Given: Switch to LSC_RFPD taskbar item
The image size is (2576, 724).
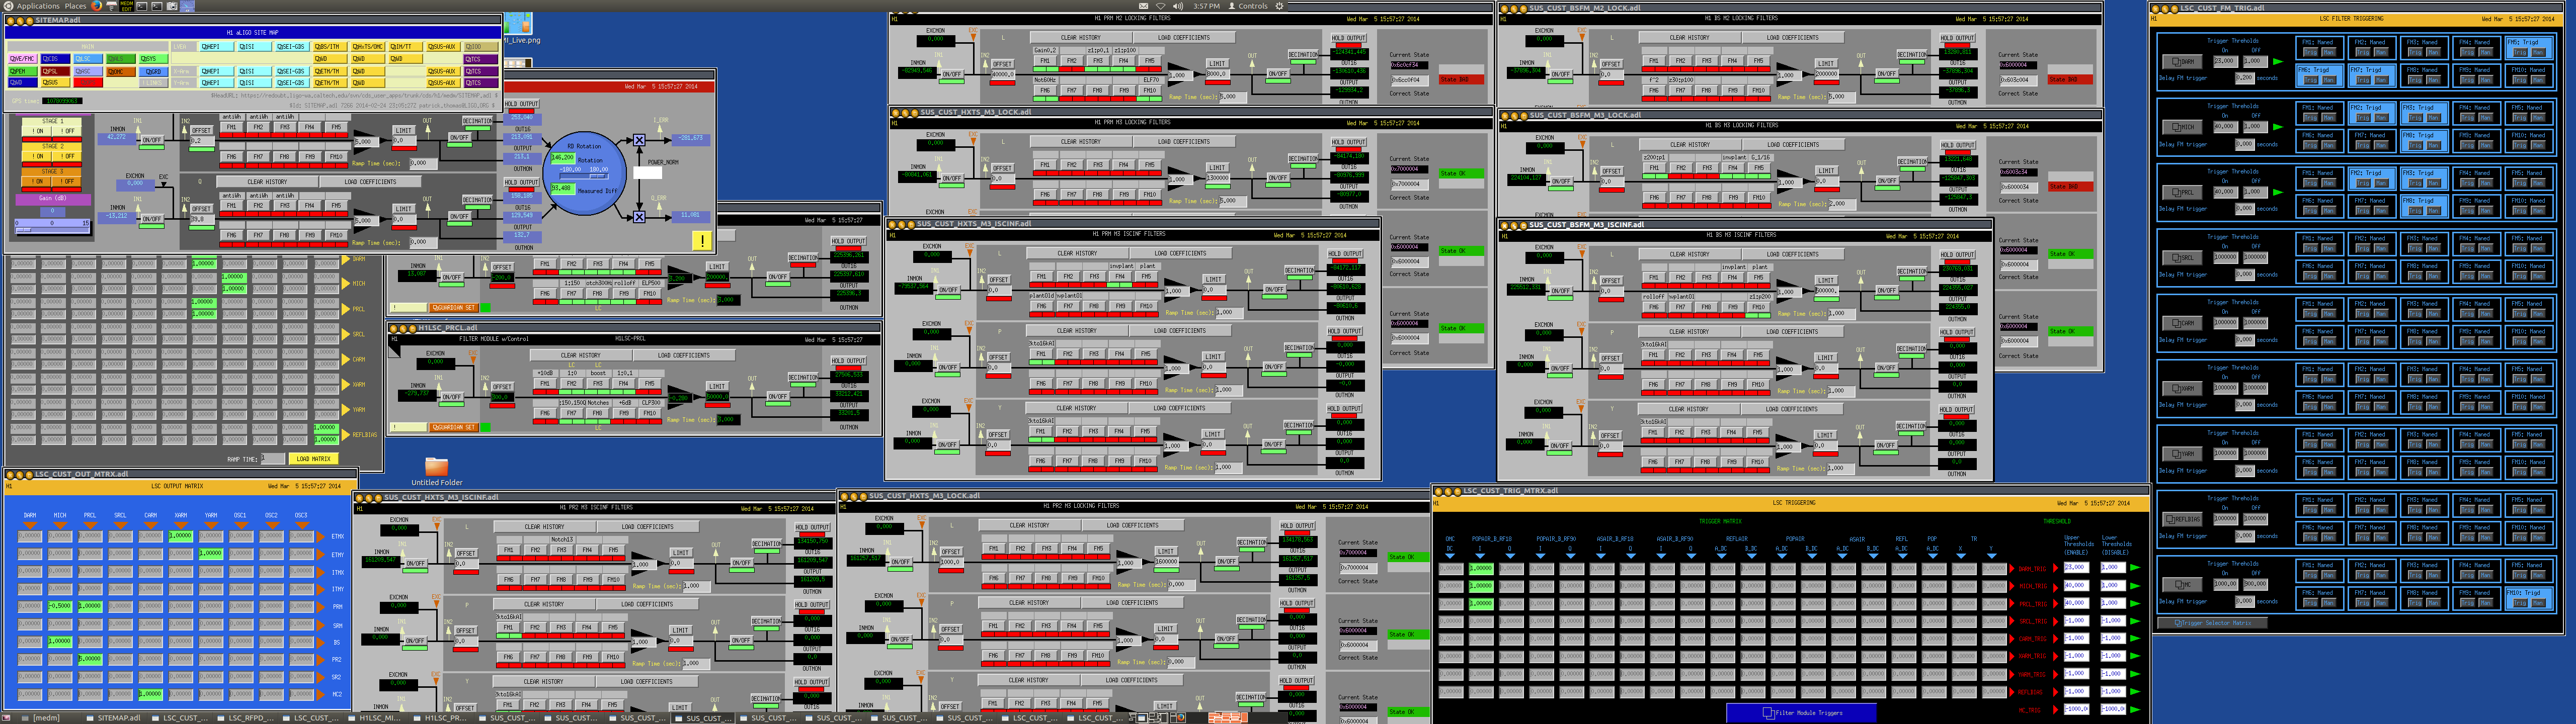Looking at the screenshot, I should (x=247, y=719).
